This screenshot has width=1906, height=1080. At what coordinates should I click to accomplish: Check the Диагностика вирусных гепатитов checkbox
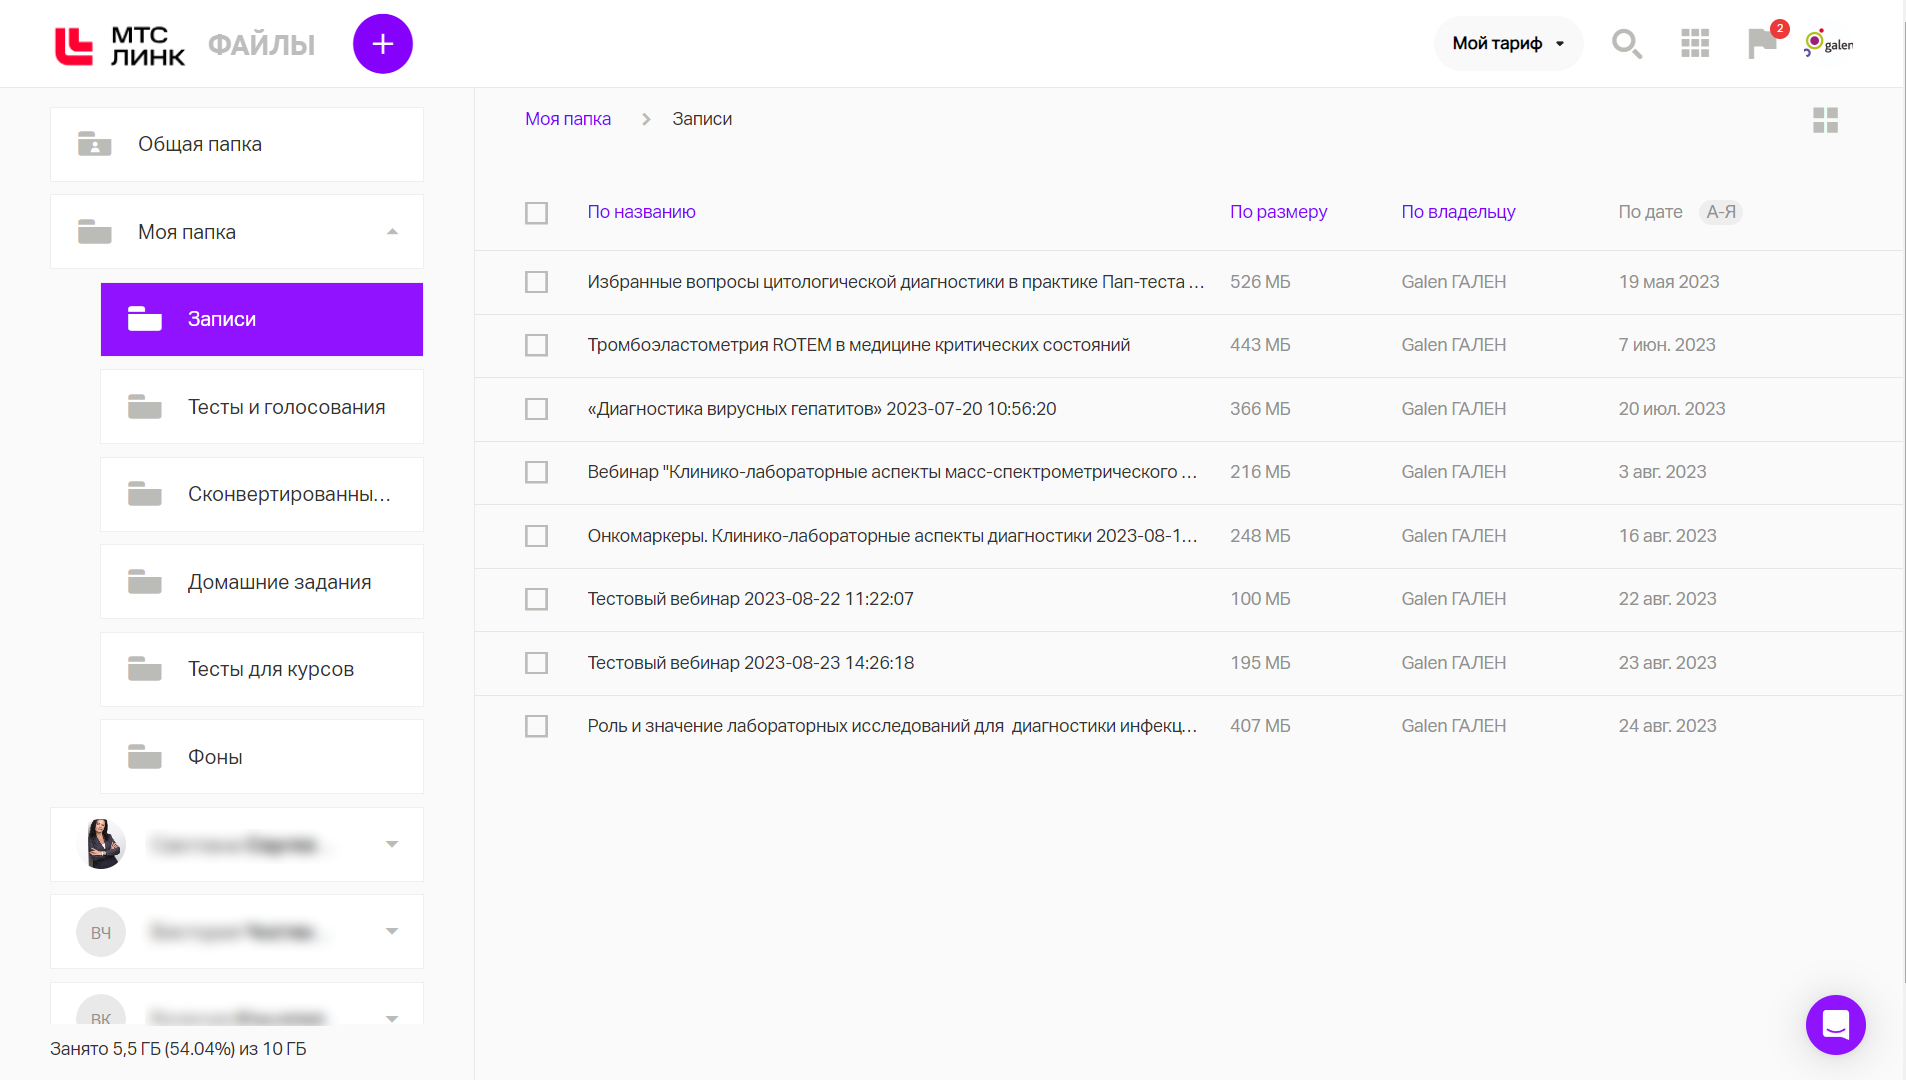coord(537,409)
